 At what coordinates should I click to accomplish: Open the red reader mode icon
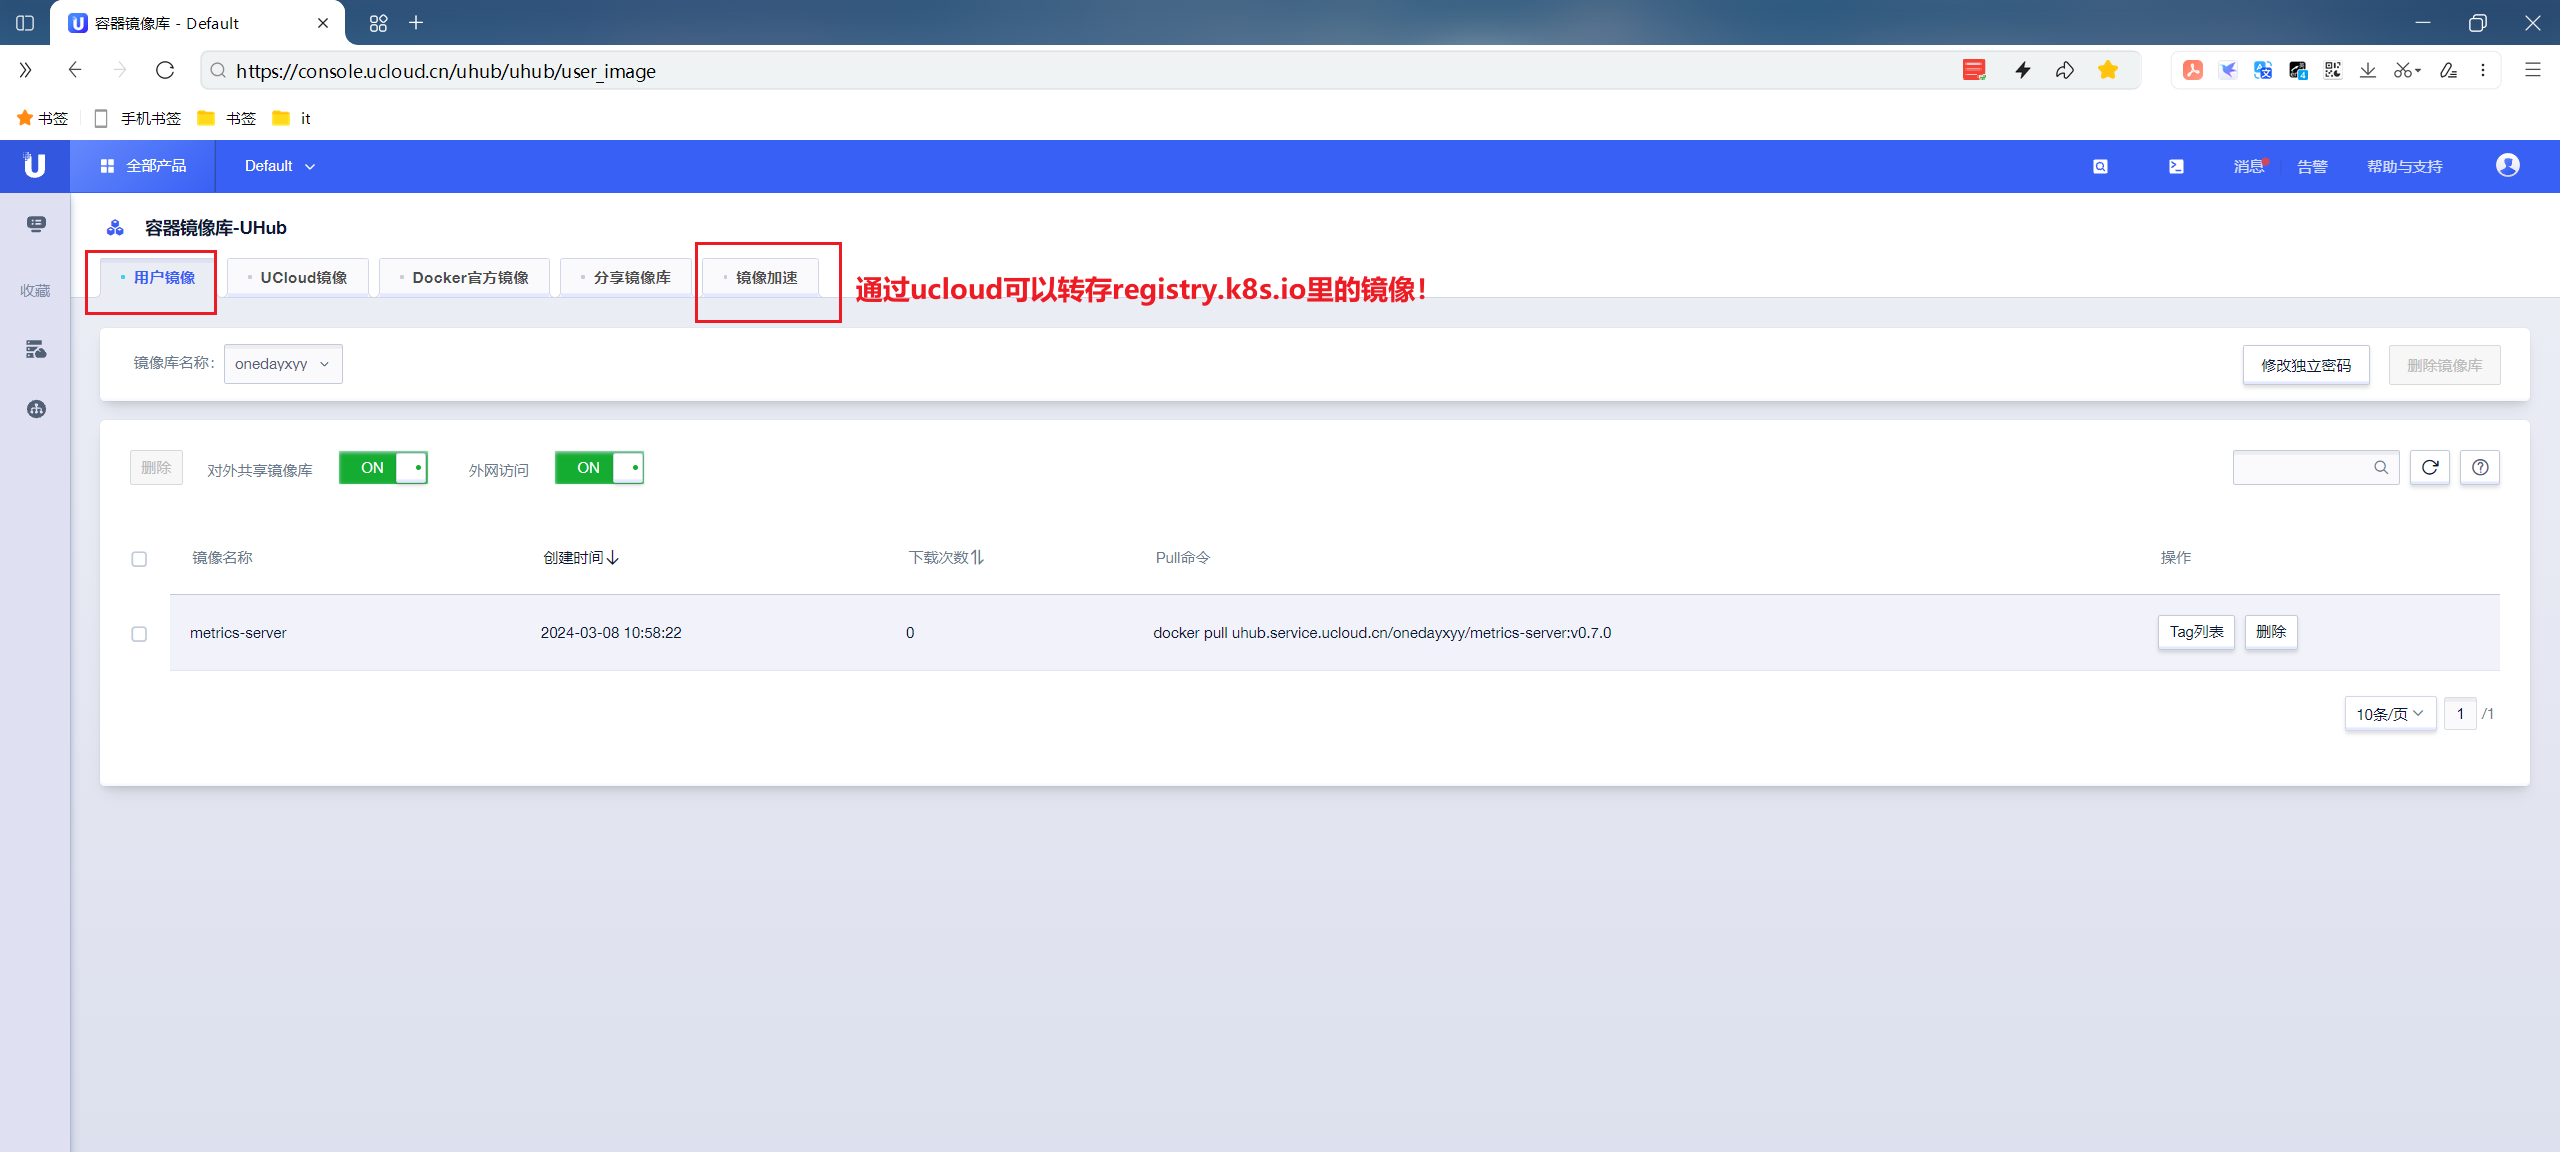(1974, 70)
